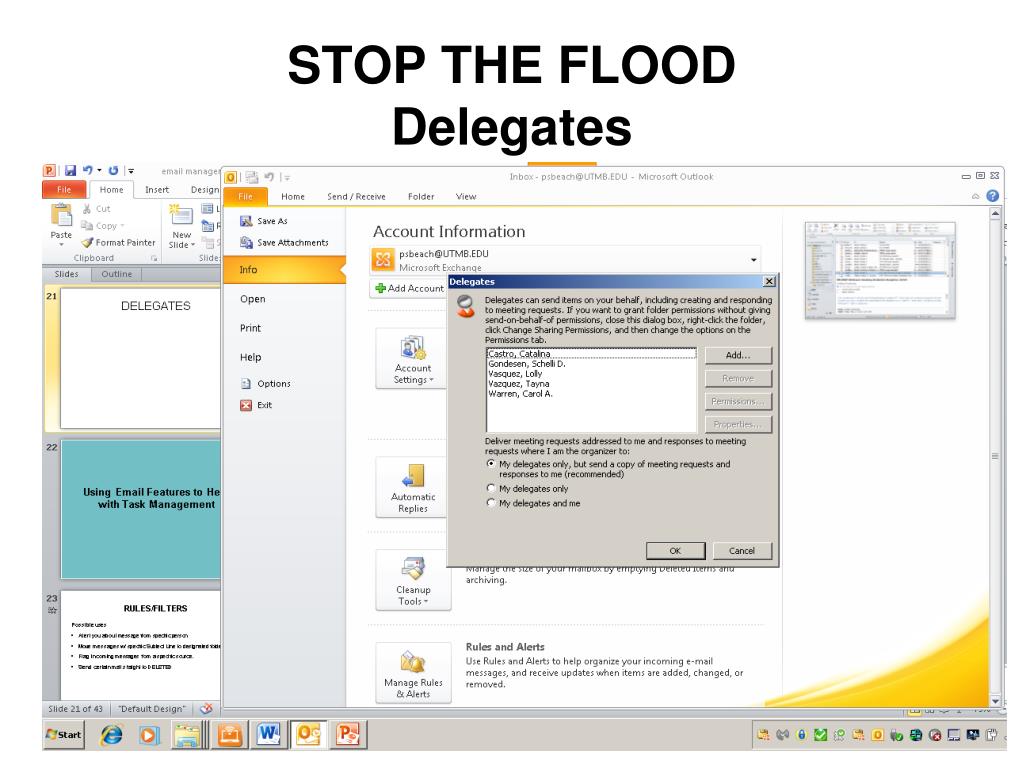Click the Outlook Help question mark icon
This screenshot has height=768, width=1024.
point(992,196)
